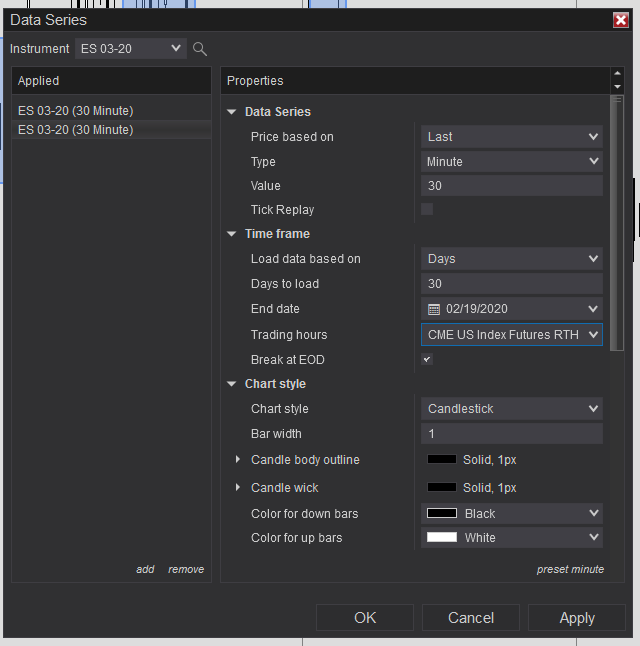Open the Instrument ES 03-20 dropdown
The image size is (640, 646).
(131, 49)
